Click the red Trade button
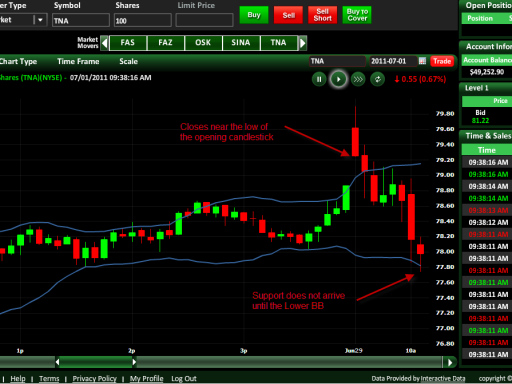 click(442, 61)
